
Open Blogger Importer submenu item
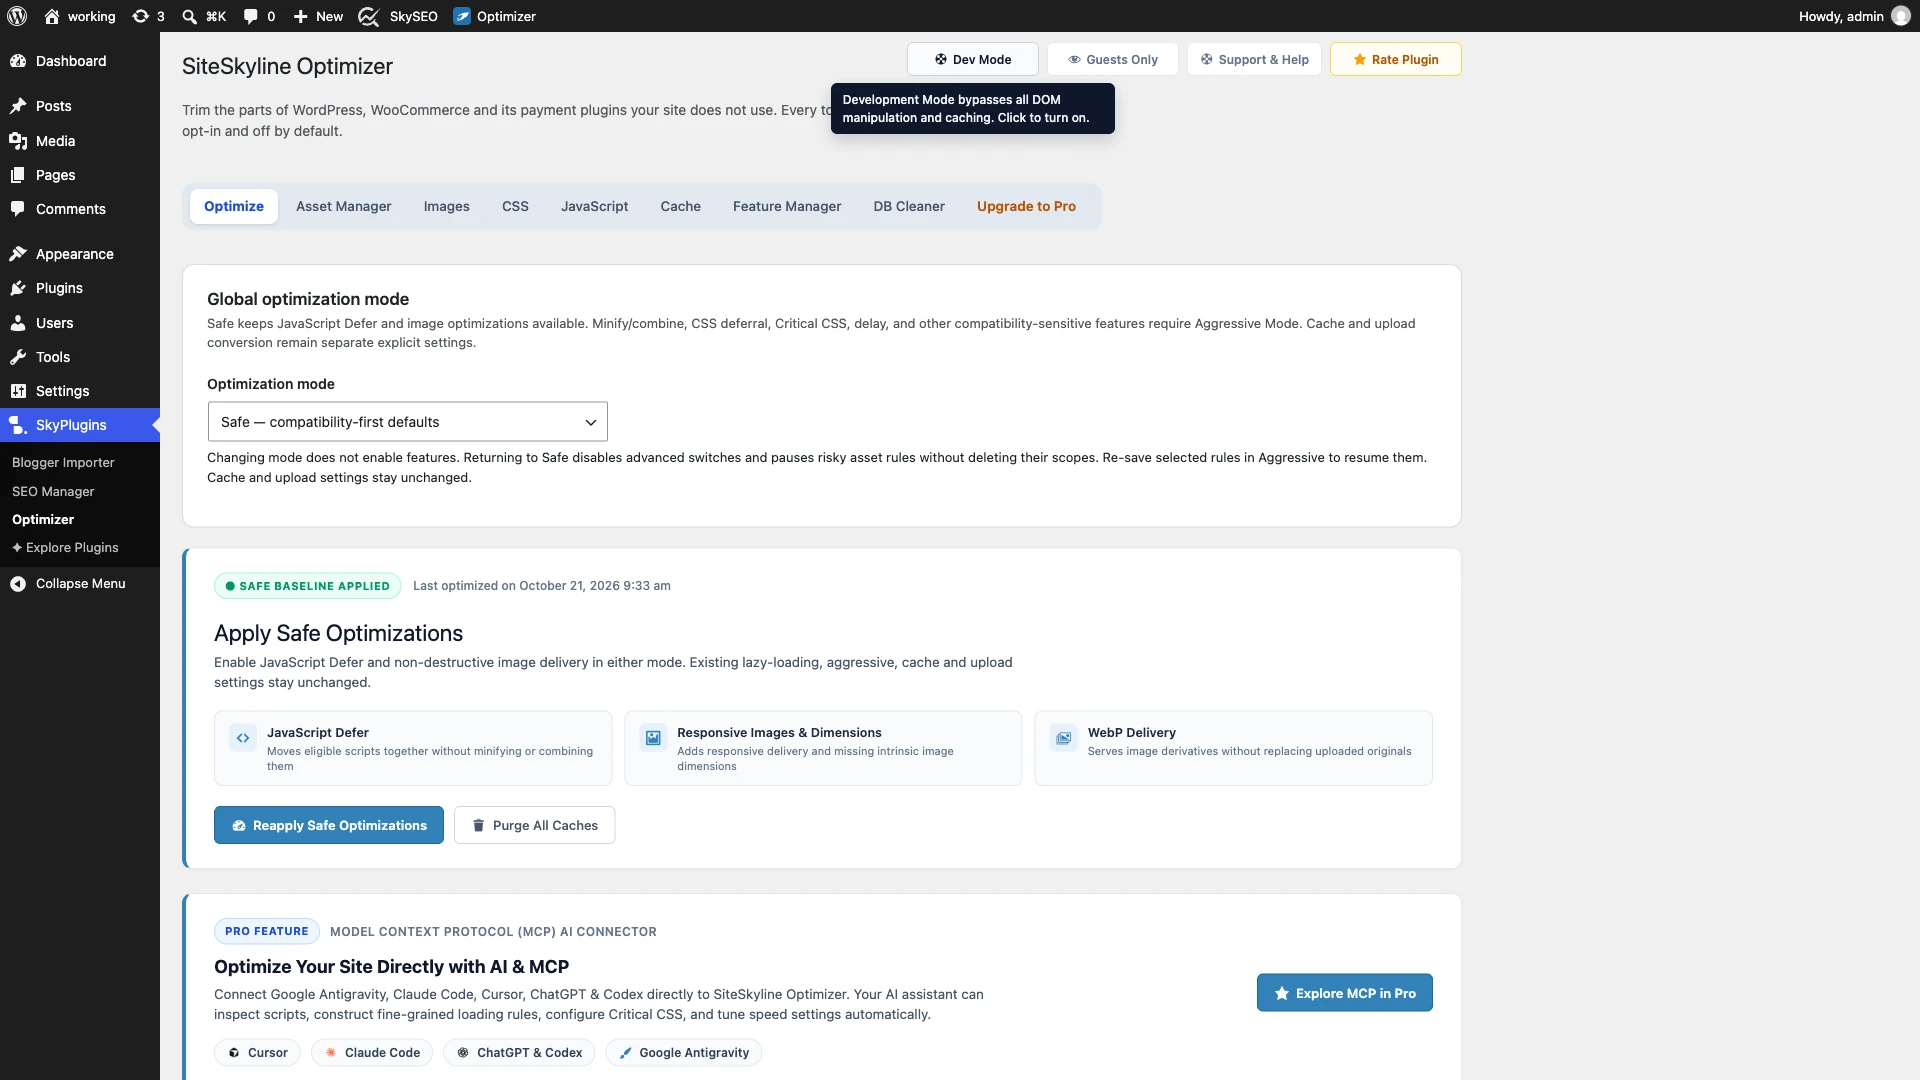(63, 462)
